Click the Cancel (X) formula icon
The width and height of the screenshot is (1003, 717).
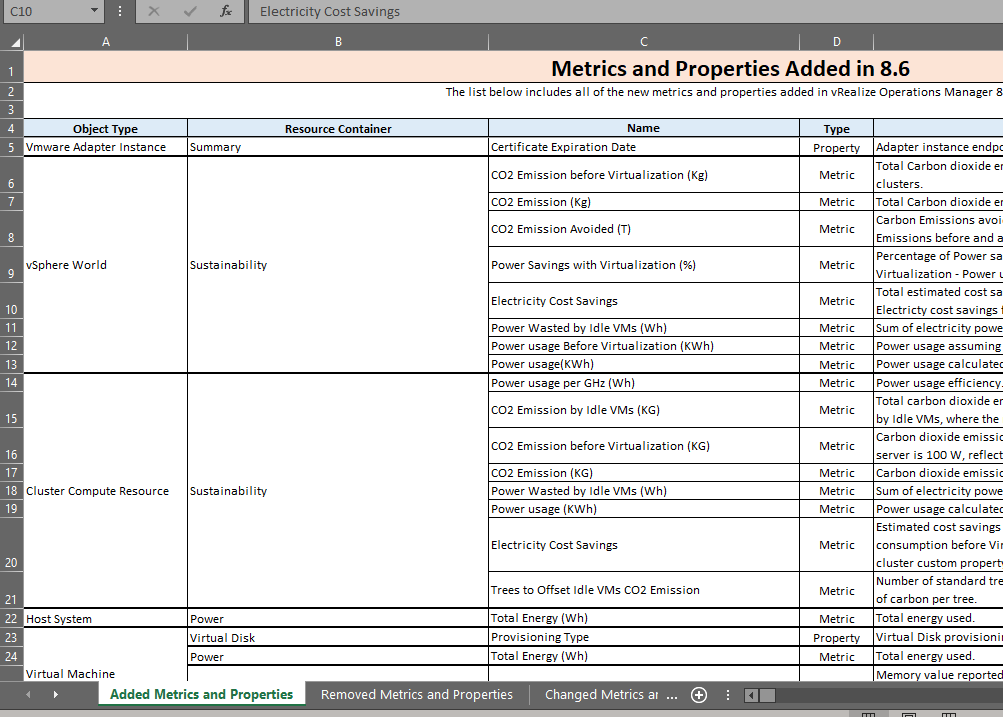click(154, 11)
